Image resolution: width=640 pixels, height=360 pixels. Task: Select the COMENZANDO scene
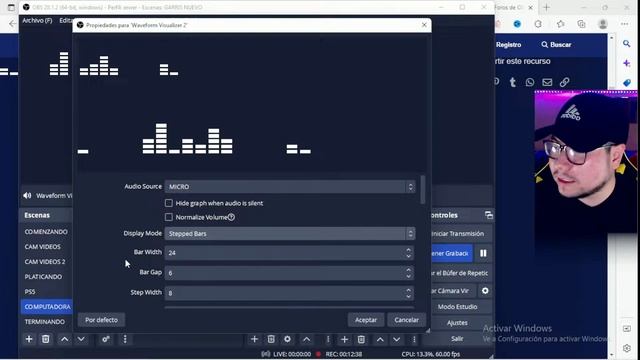(x=46, y=231)
